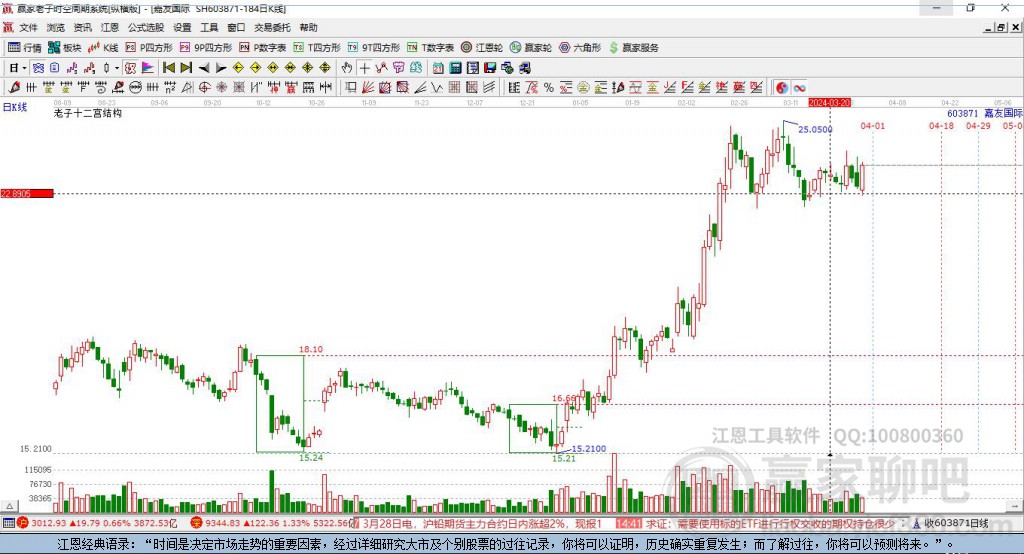Toggle the crosshair cursor button
1024x554 pixels.
pos(364,68)
